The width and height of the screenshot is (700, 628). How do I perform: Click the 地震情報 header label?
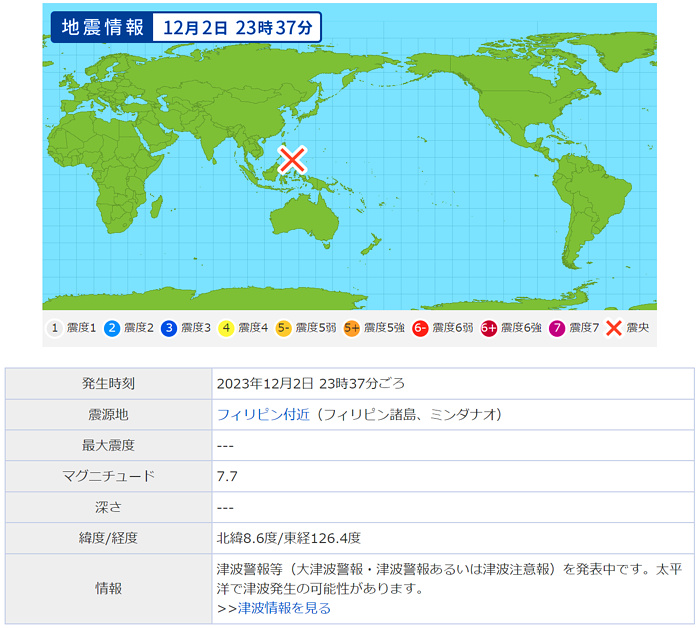tap(102, 27)
